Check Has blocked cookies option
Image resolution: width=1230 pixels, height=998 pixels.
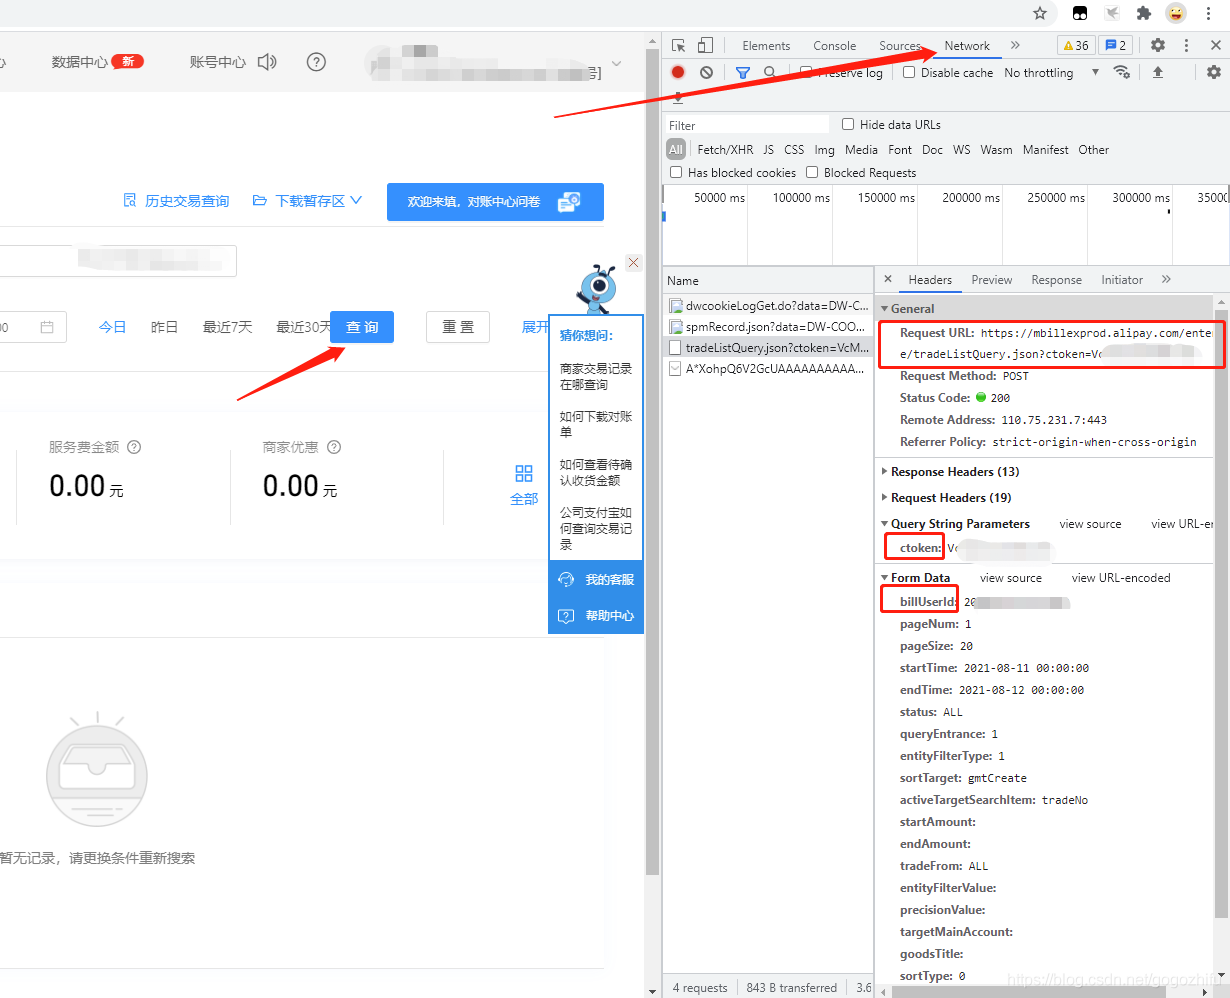click(676, 172)
